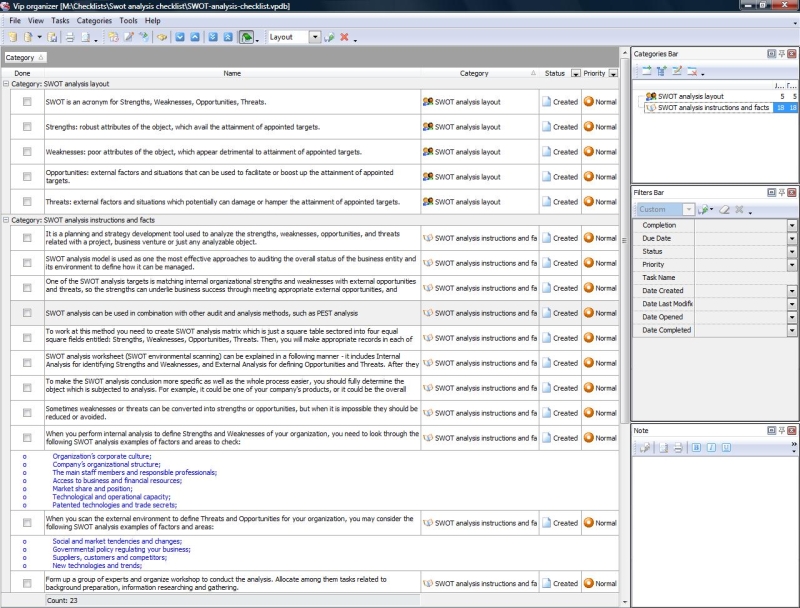The width and height of the screenshot is (800, 608).
Task: Click the apply filter icon in Filters Bar
Action: 703,210
